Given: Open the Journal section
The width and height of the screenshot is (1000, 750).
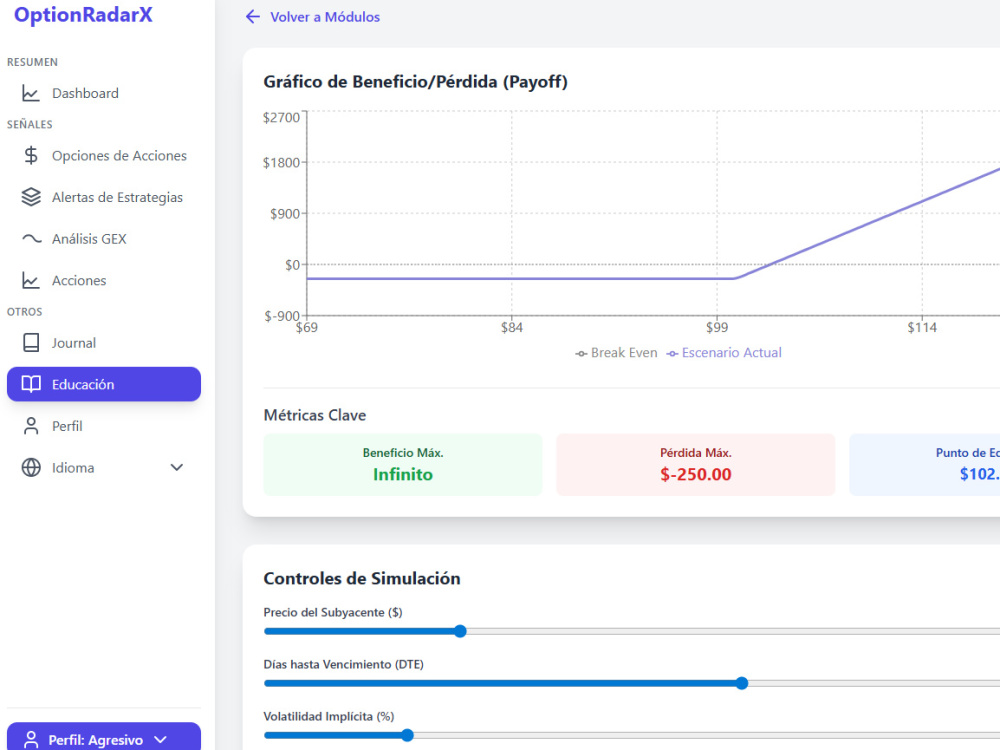Looking at the screenshot, I should point(104,342).
